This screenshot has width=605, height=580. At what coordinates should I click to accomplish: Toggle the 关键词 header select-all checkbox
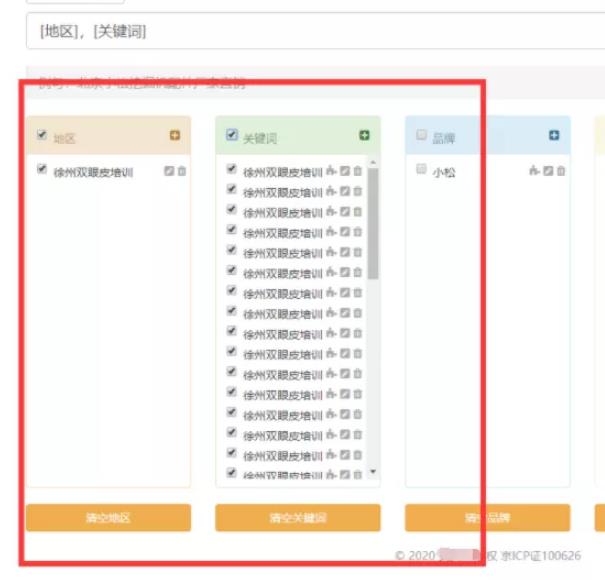pos(232,135)
